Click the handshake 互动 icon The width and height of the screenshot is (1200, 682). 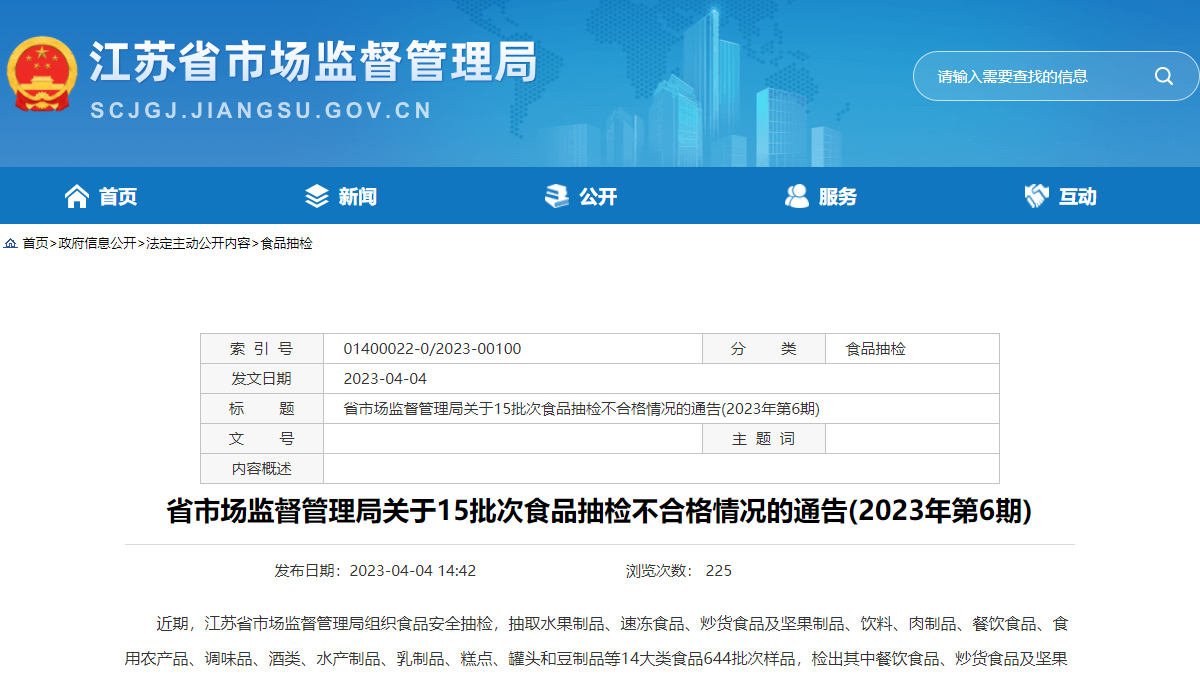1037,196
